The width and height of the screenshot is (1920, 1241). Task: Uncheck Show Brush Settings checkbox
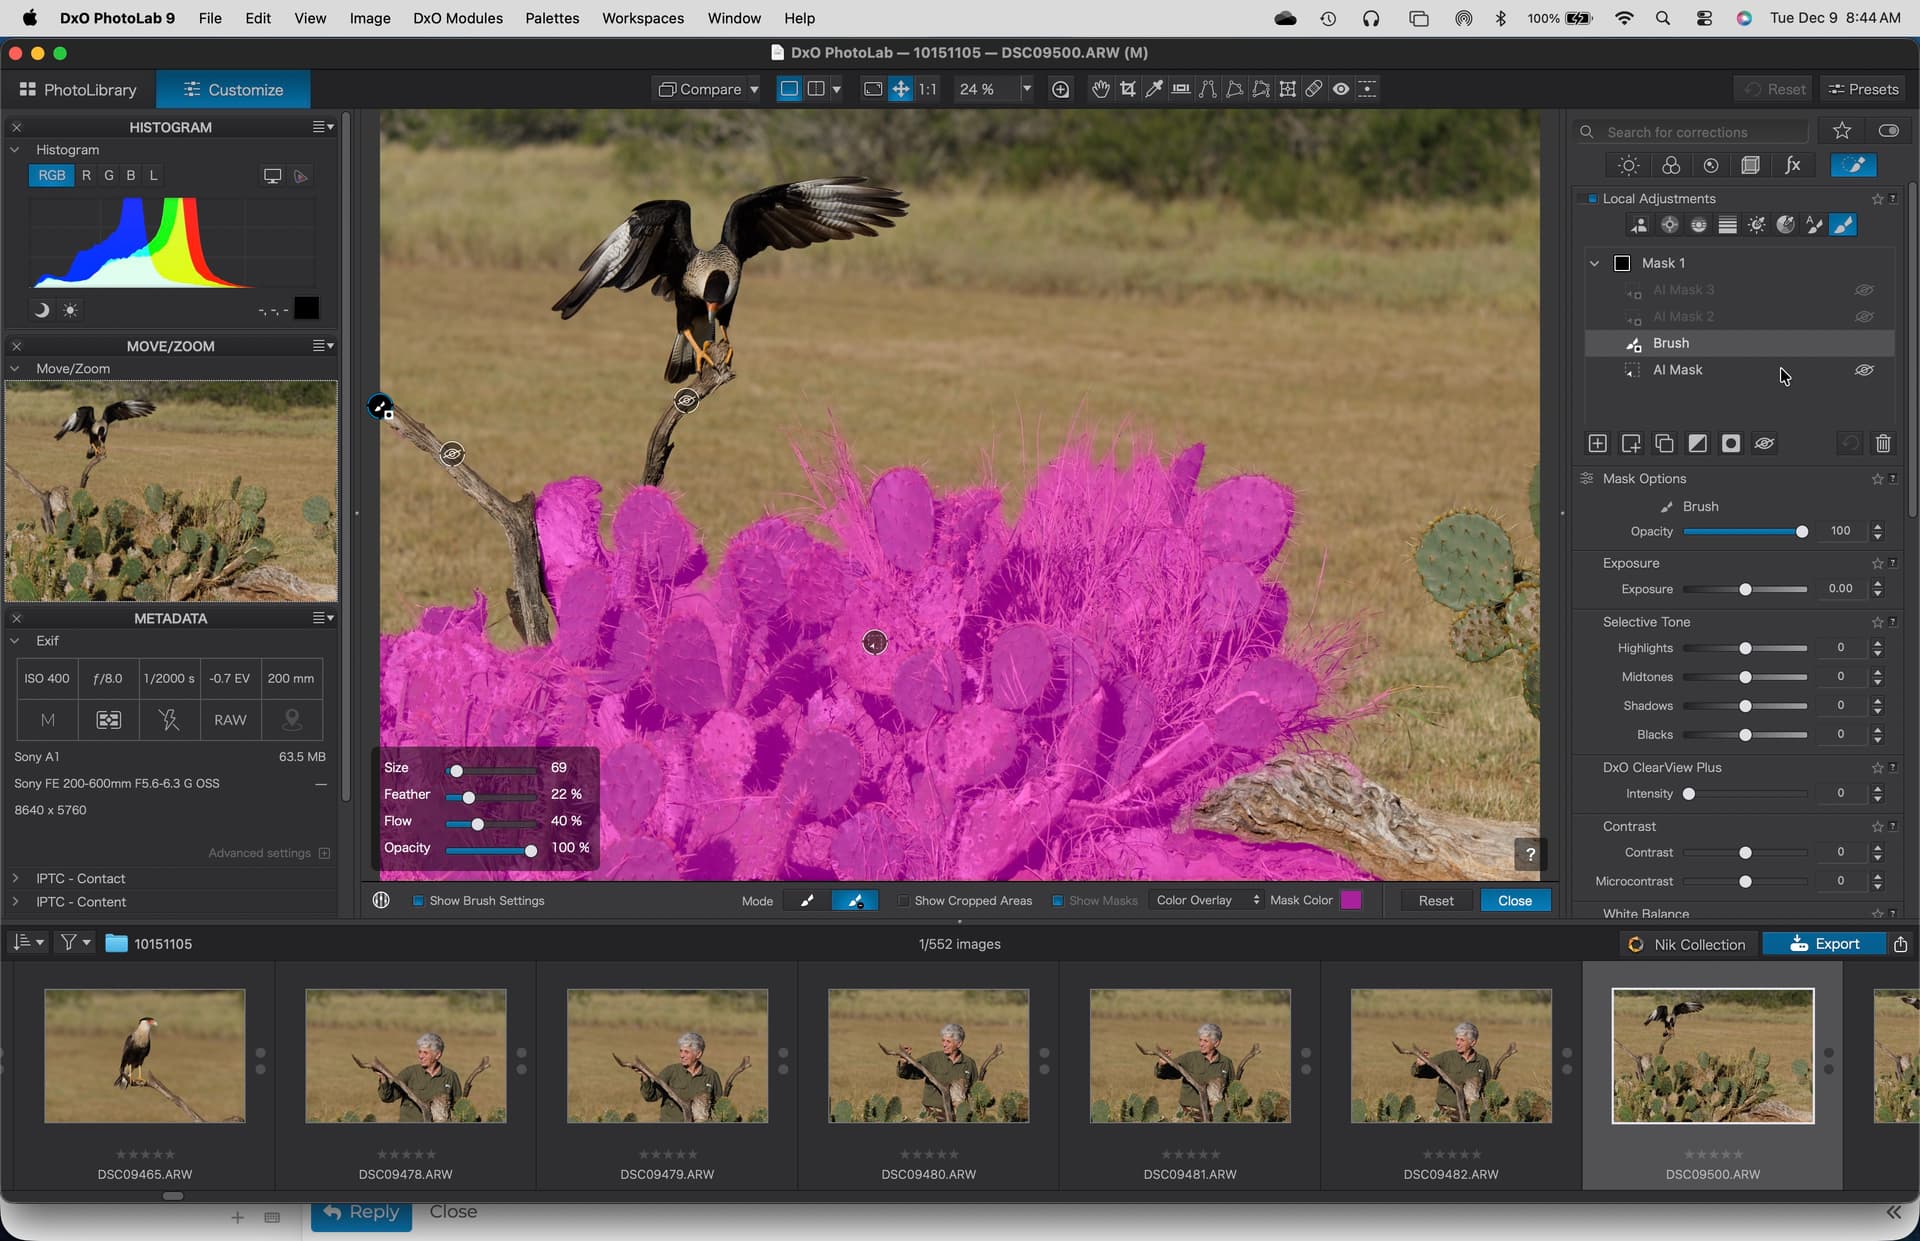[x=418, y=901]
